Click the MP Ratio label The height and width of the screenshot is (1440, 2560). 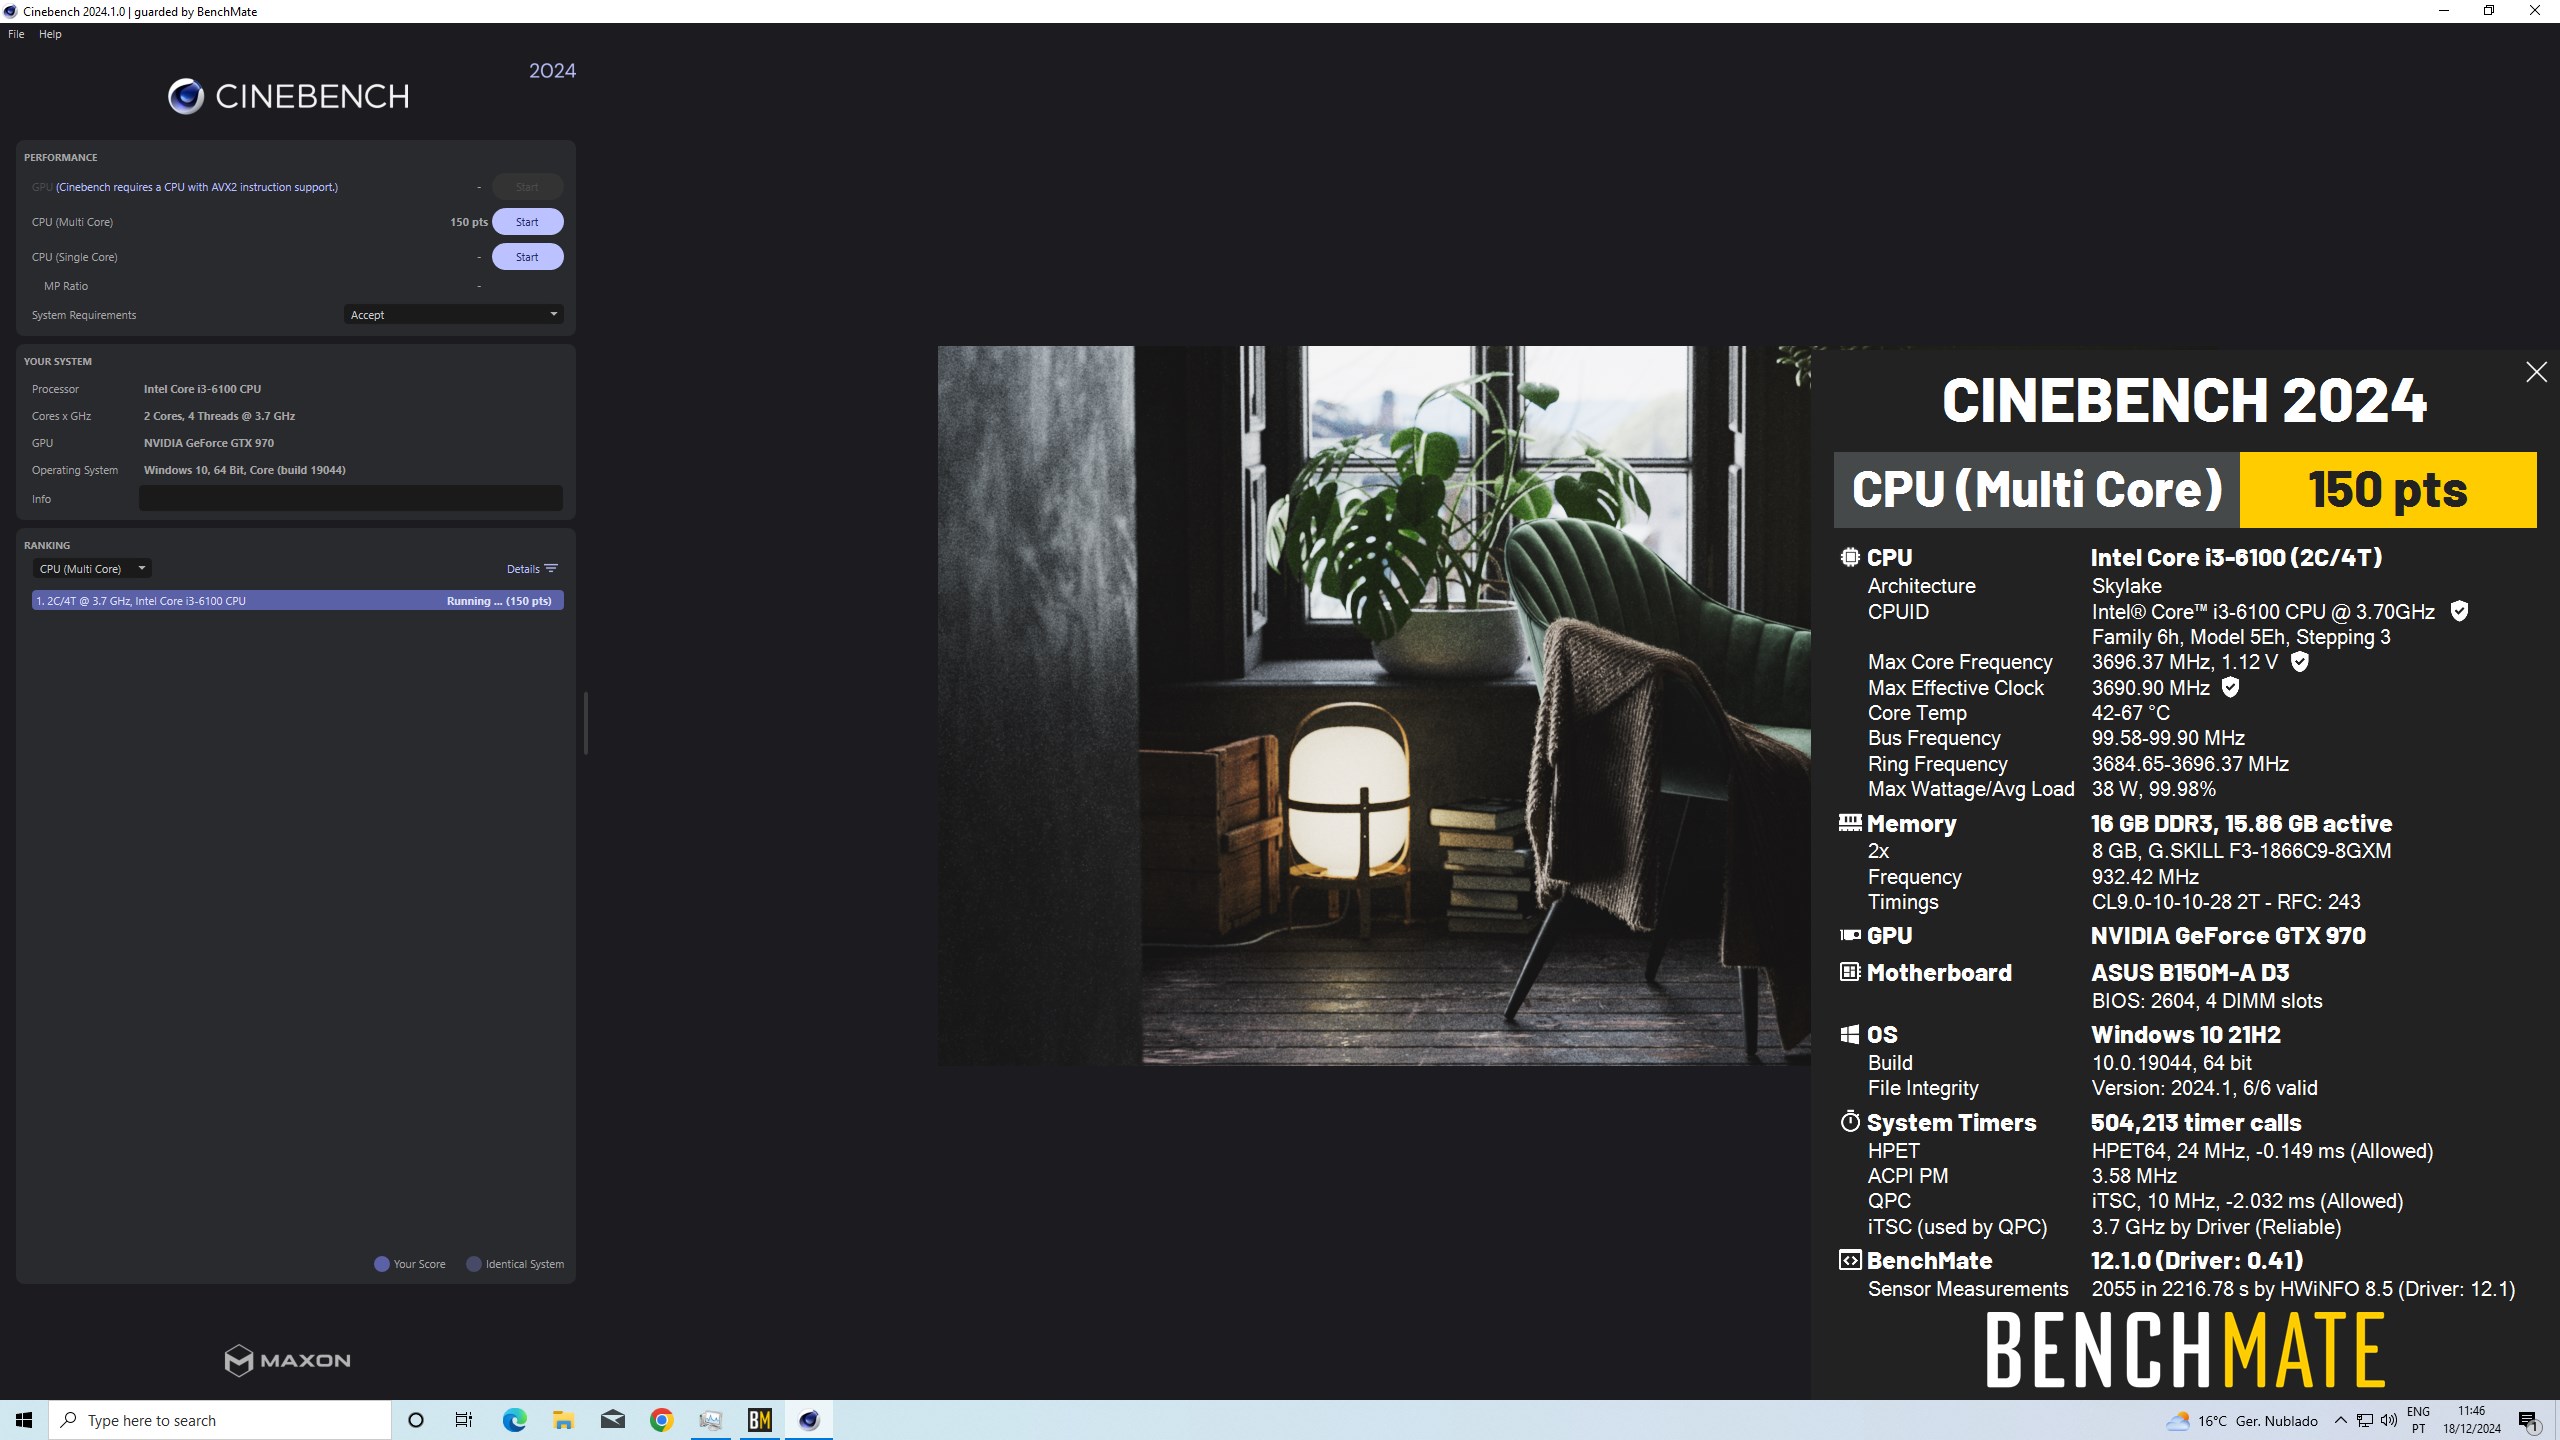66,286
